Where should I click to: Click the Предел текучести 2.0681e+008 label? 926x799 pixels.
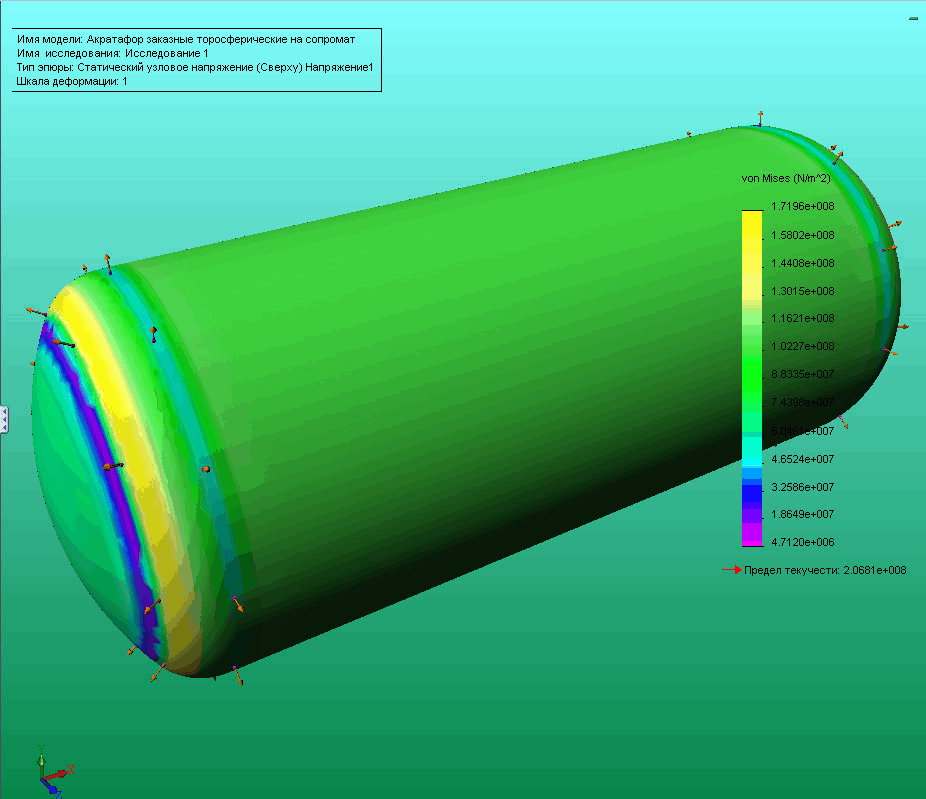click(x=825, y=570)
